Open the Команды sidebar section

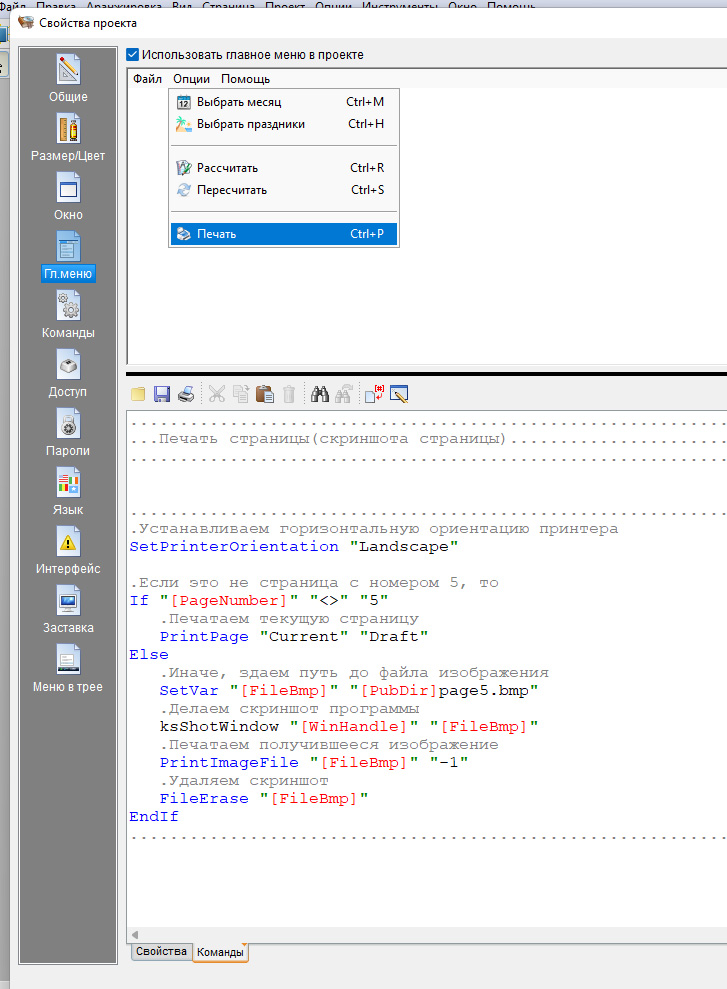[68, 314]
